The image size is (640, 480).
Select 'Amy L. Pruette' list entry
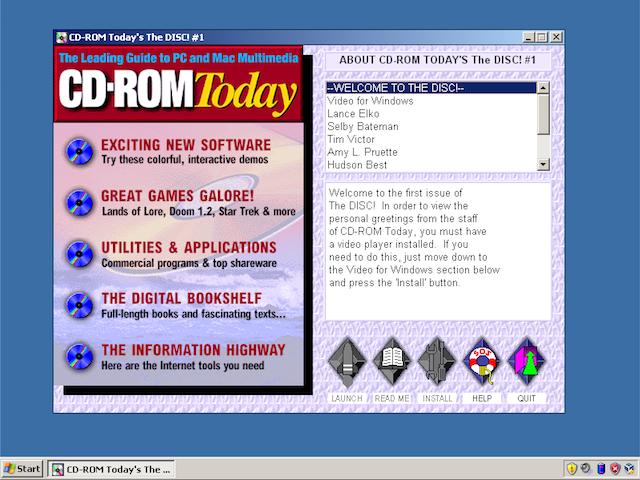click(431, 152)
